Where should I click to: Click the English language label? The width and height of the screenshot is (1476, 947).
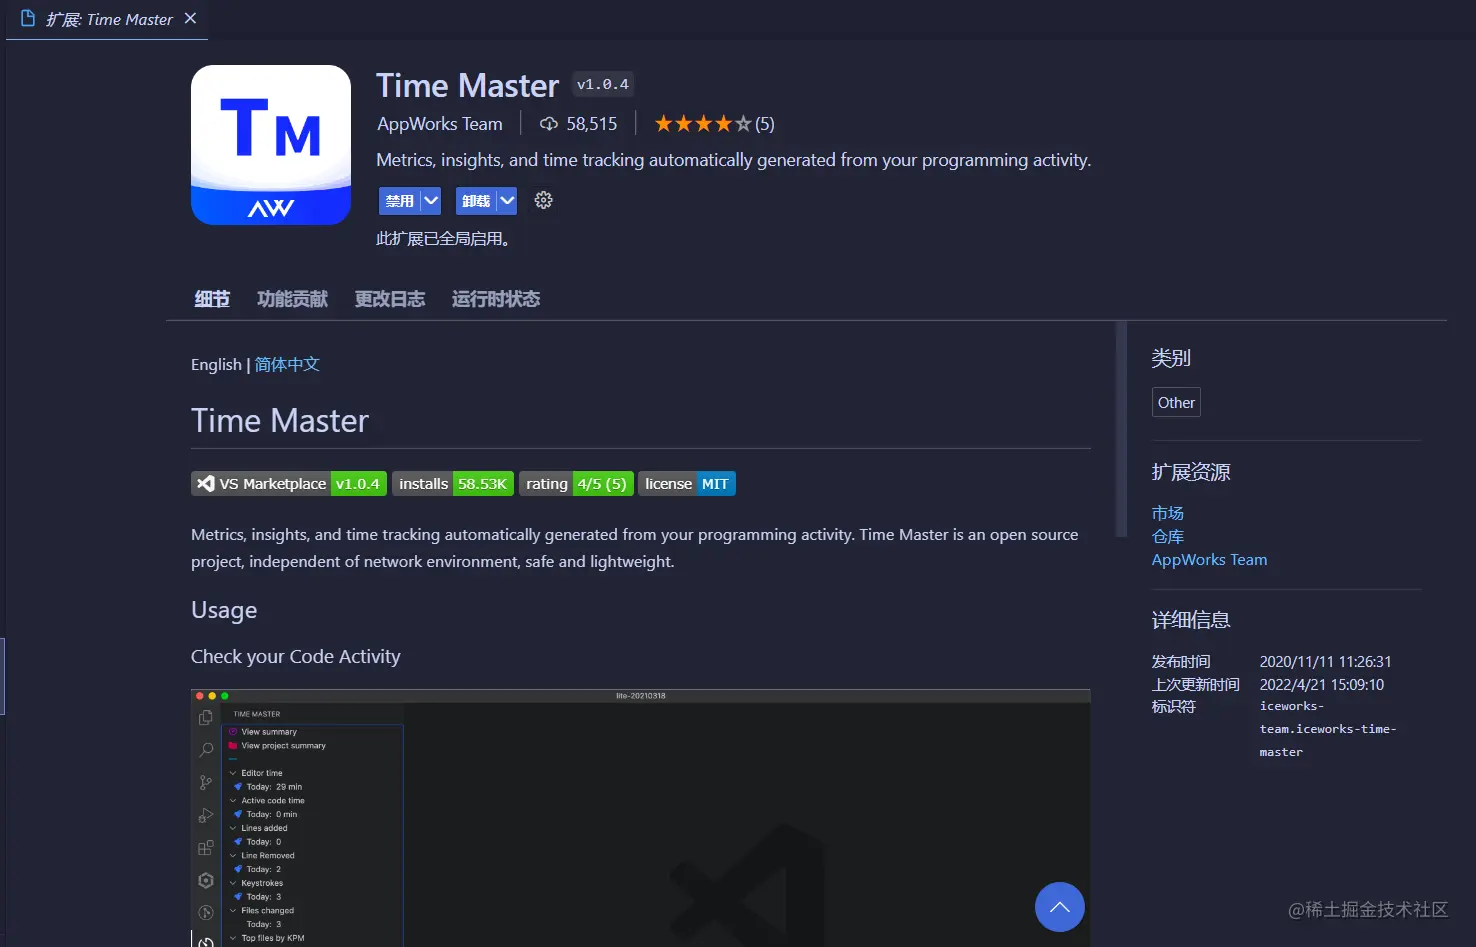tap(216, 364)
